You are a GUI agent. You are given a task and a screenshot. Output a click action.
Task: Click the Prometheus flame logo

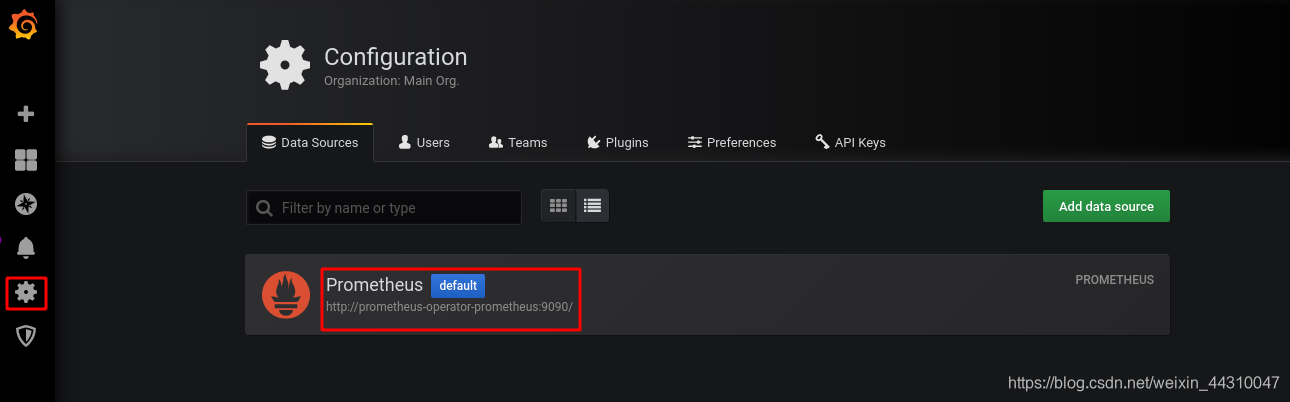click(286, 295)
